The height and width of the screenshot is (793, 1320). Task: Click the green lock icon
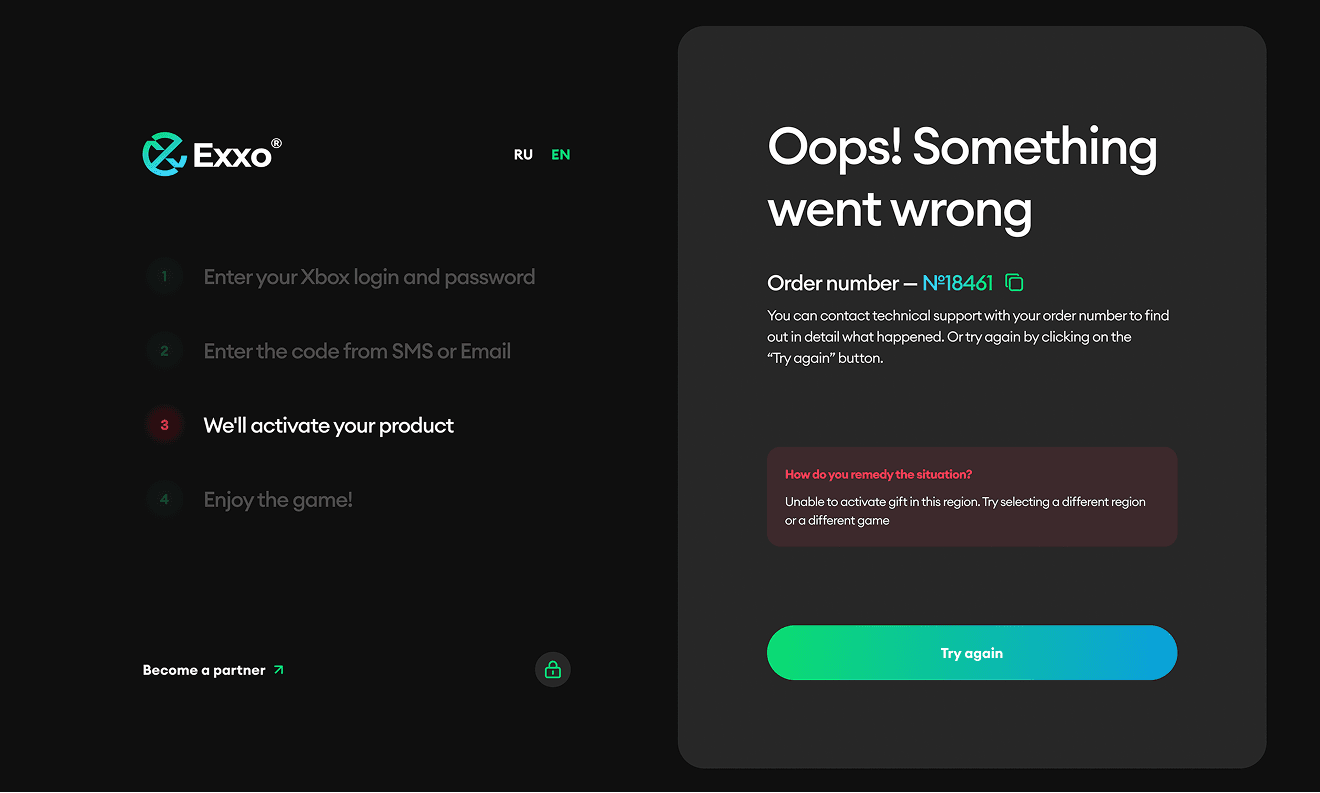[553, 670]
